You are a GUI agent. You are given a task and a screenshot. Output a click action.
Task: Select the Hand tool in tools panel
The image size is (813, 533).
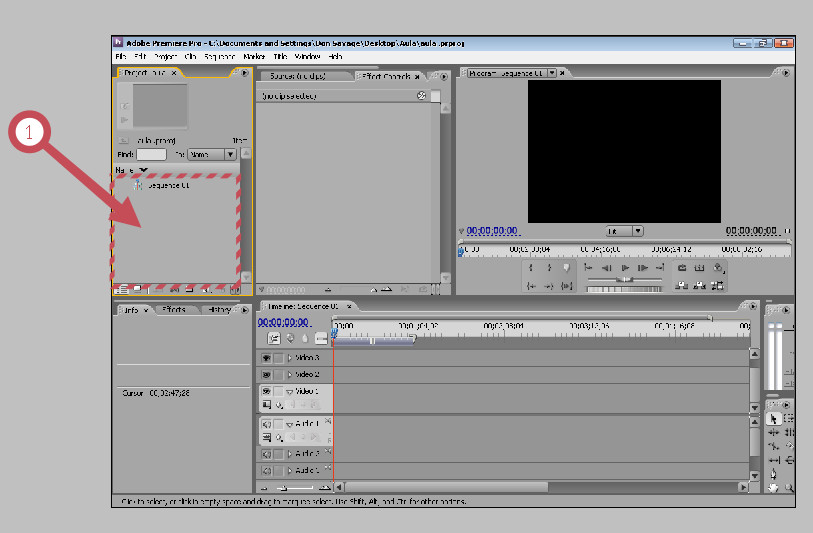pyautogui.click(x=773, y=488)
